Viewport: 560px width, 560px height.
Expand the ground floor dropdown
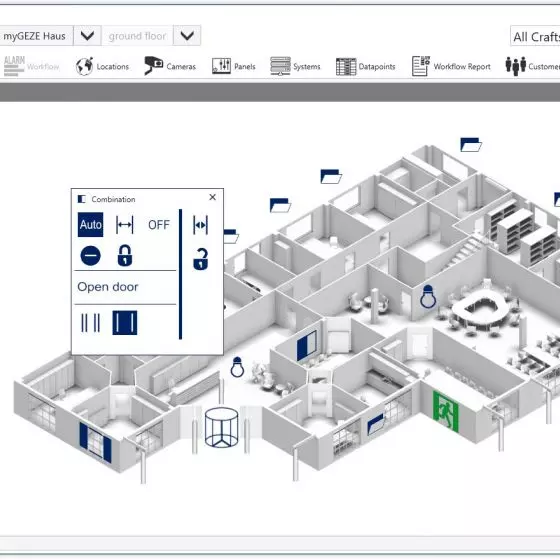187,36
